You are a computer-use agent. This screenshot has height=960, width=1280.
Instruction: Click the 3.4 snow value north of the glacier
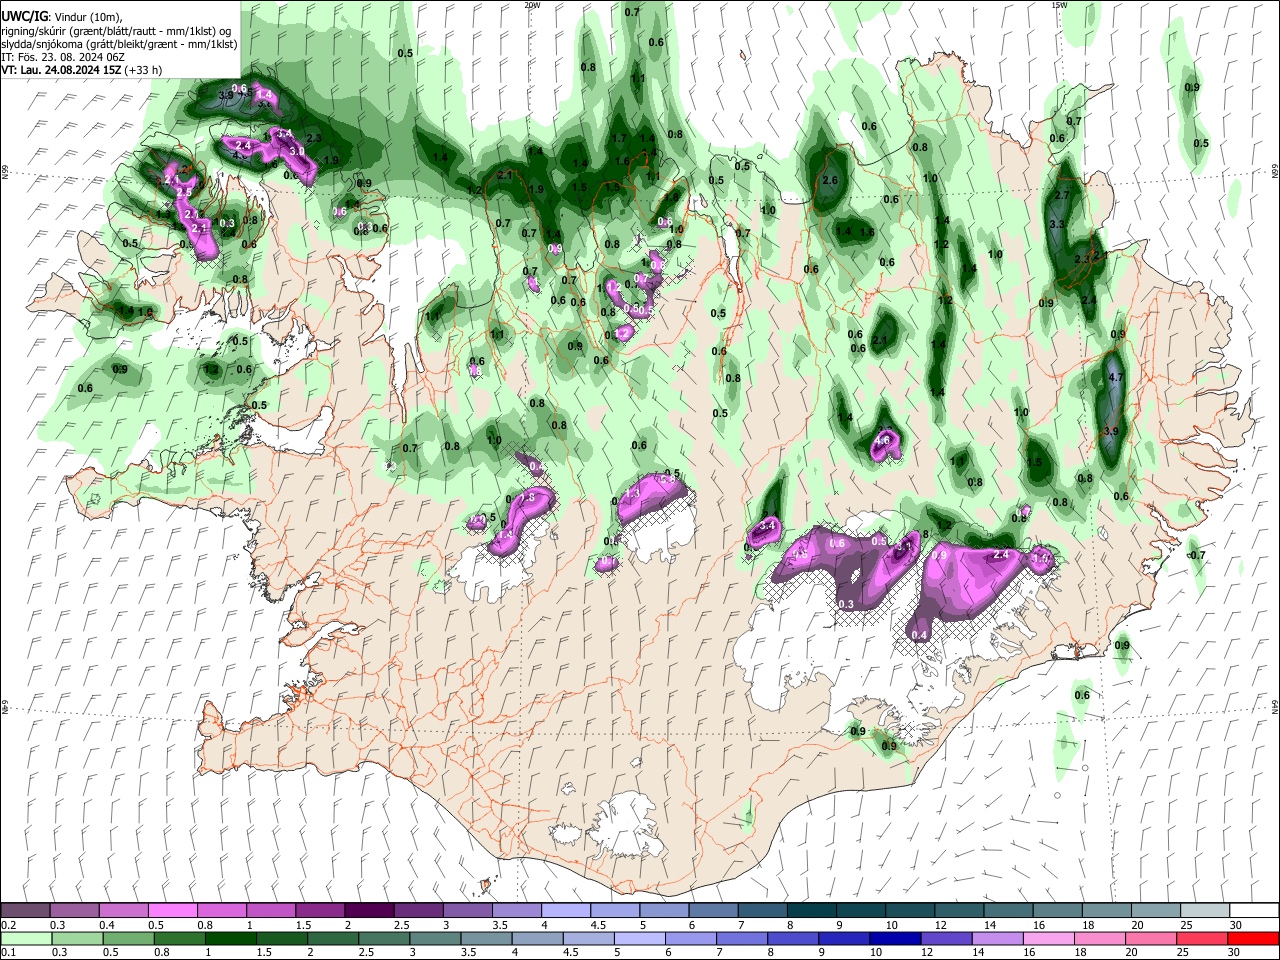click(x=768, y=525)
